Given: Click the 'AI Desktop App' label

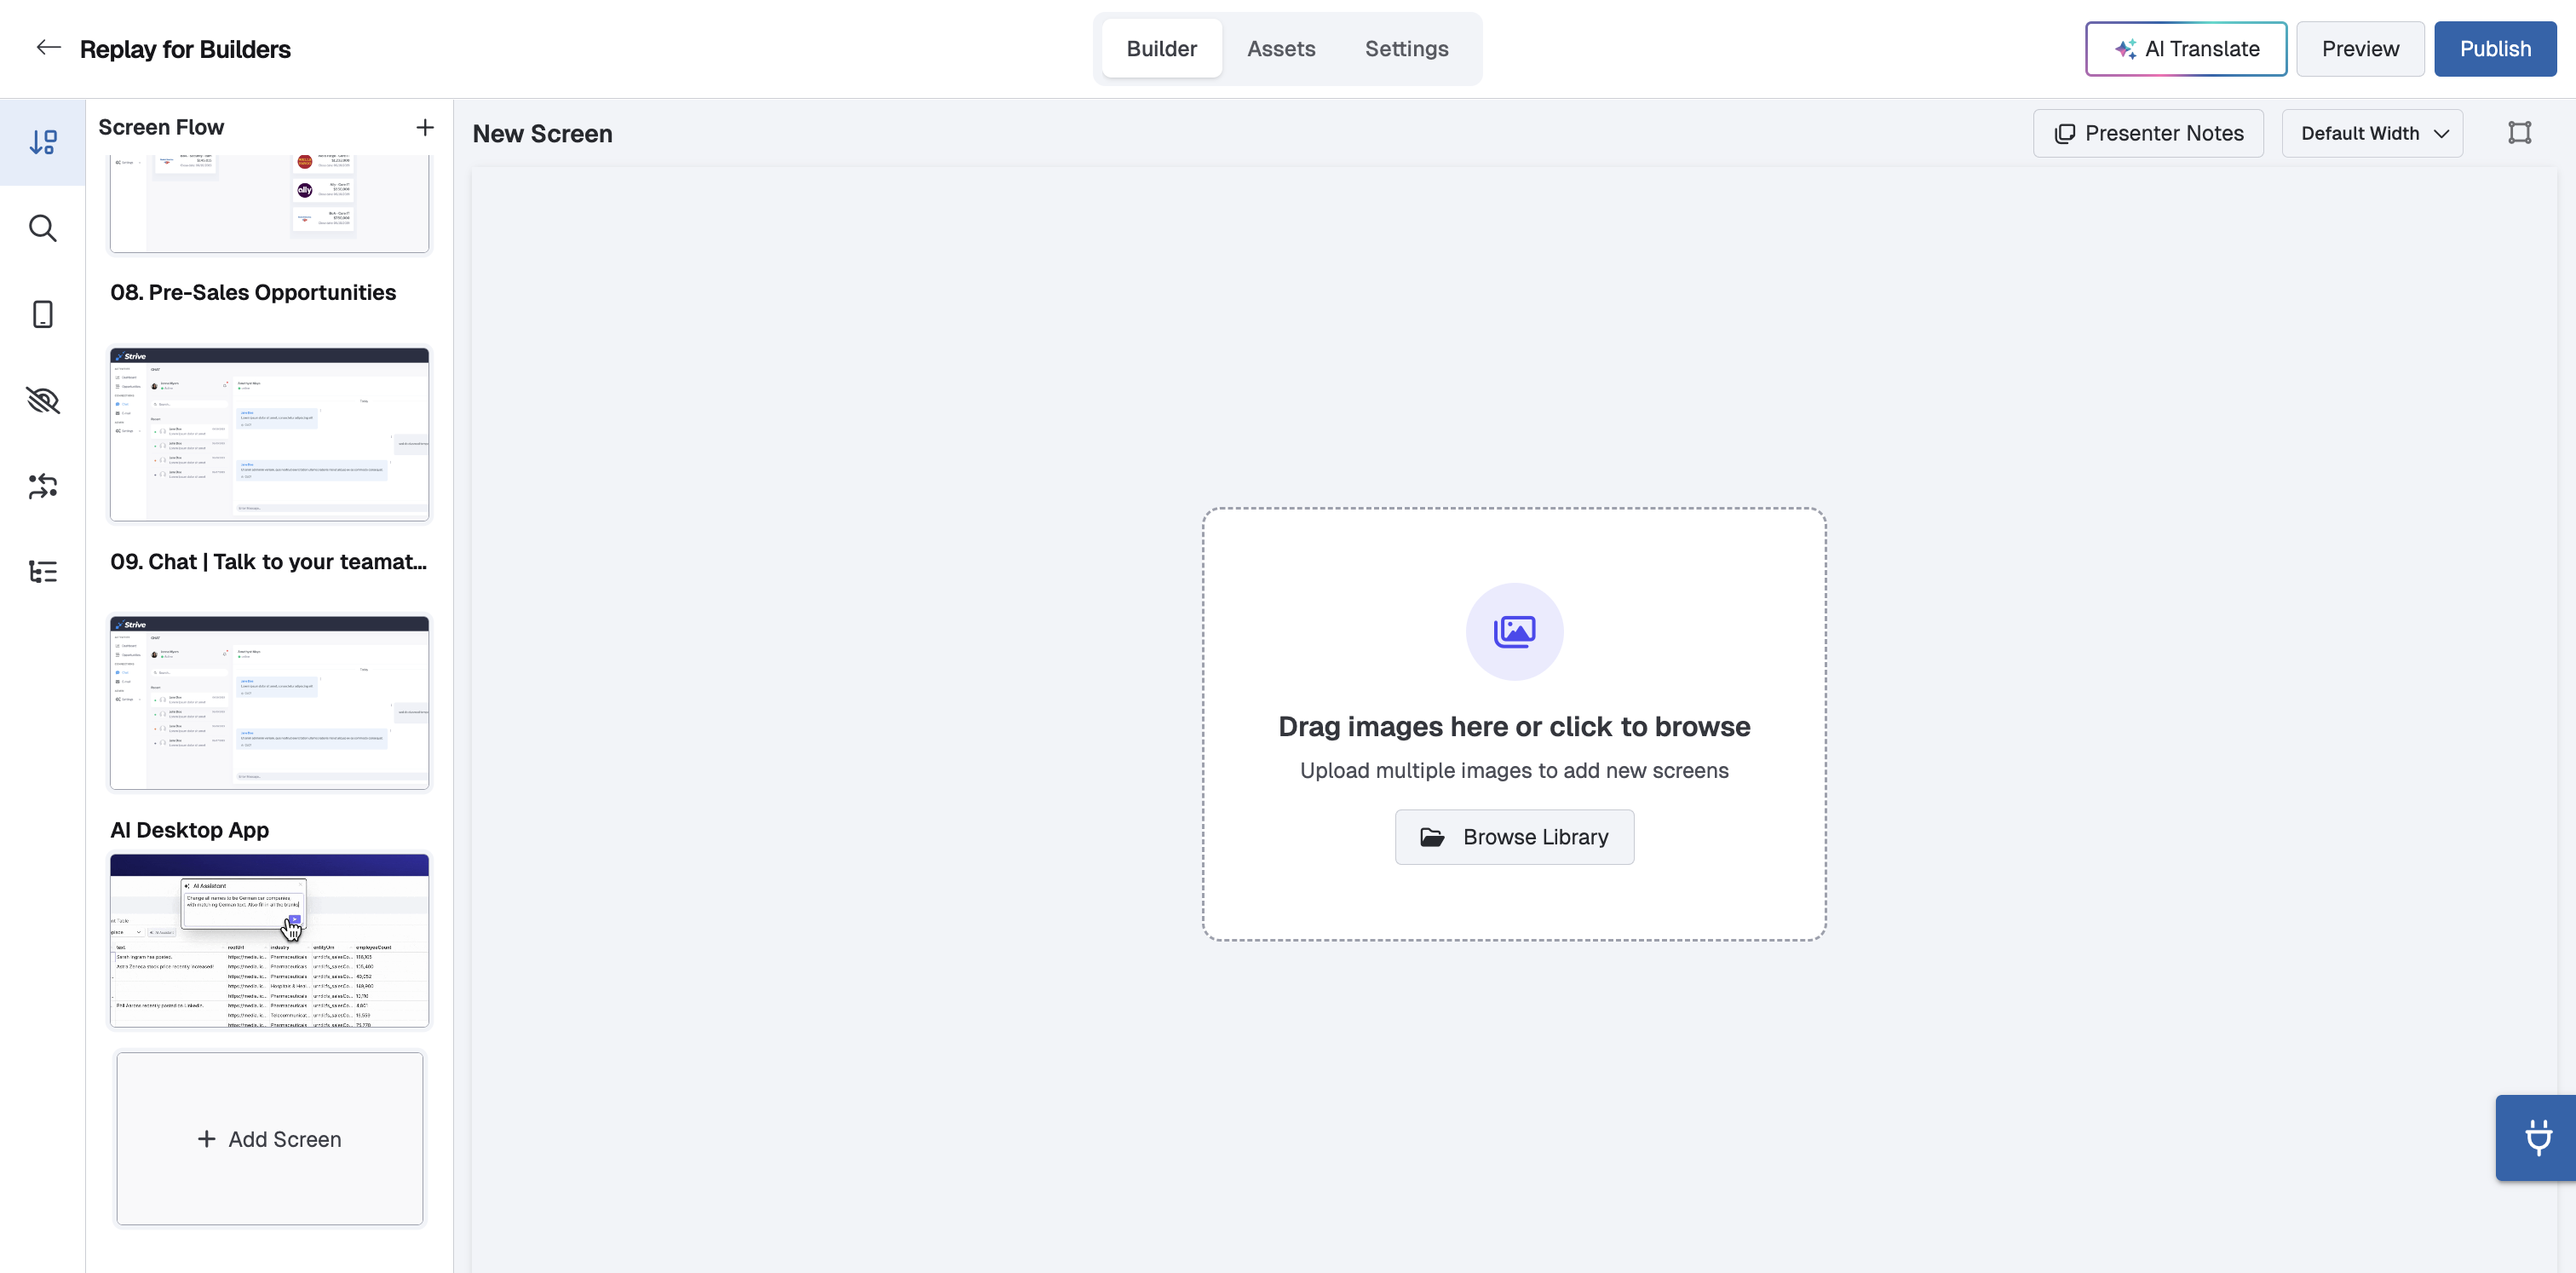Looking at the screenshot, I should click(190, 830).
